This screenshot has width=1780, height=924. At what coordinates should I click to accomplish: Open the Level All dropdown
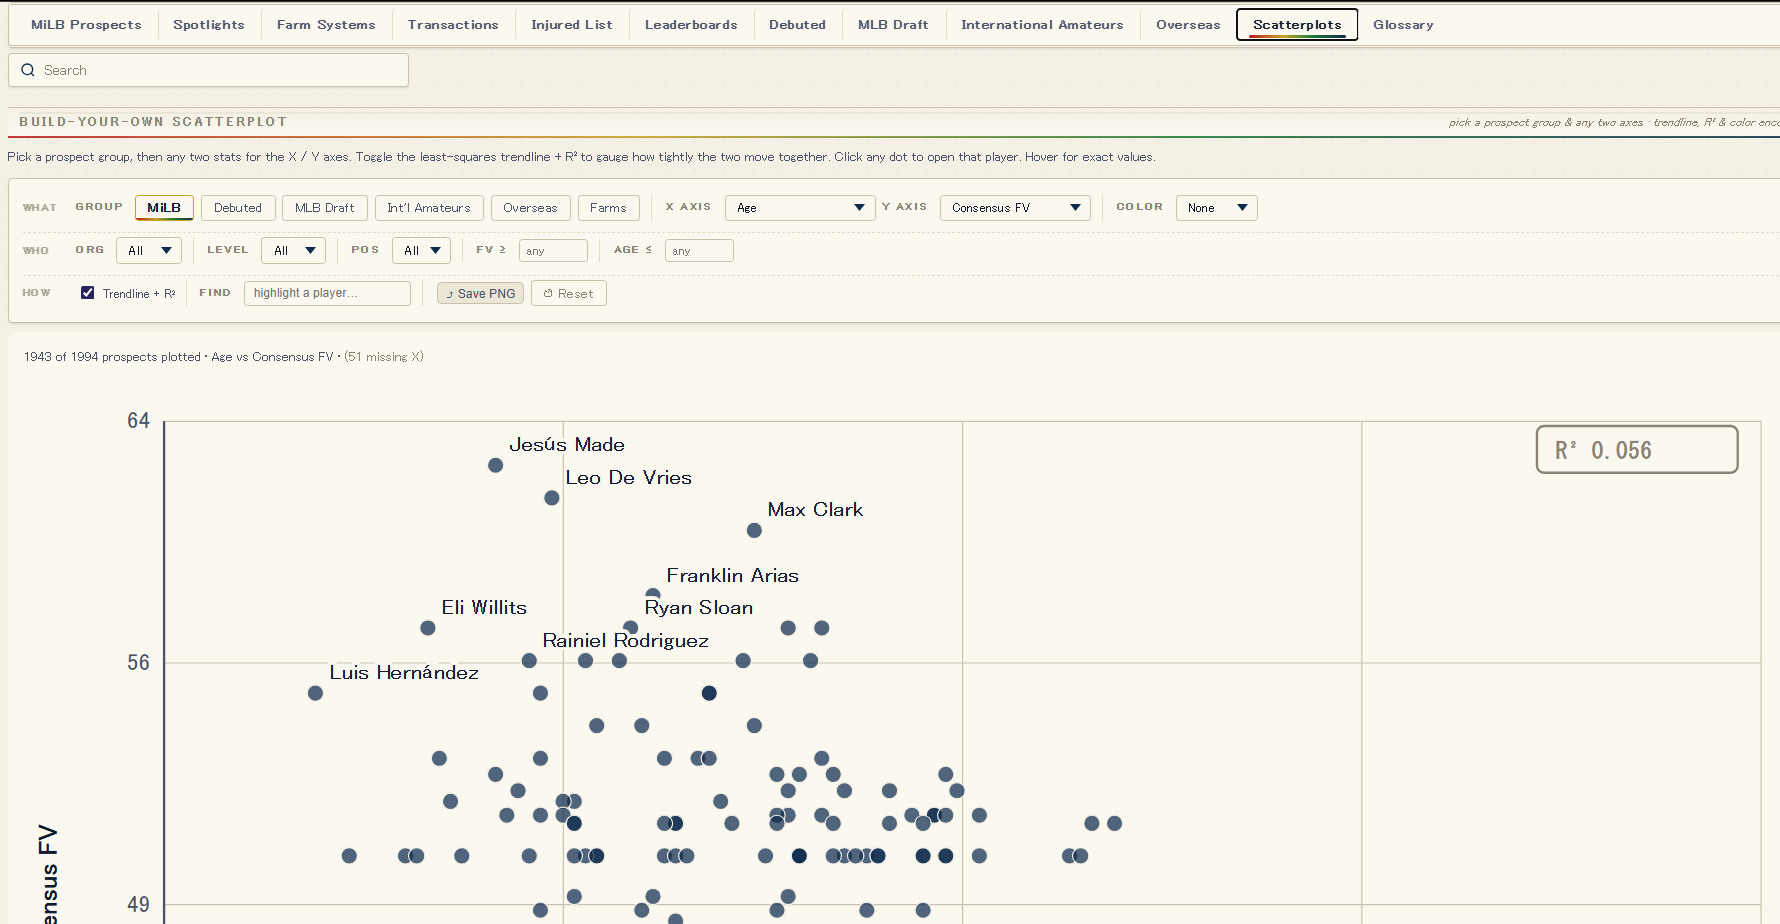click(294, 251)
